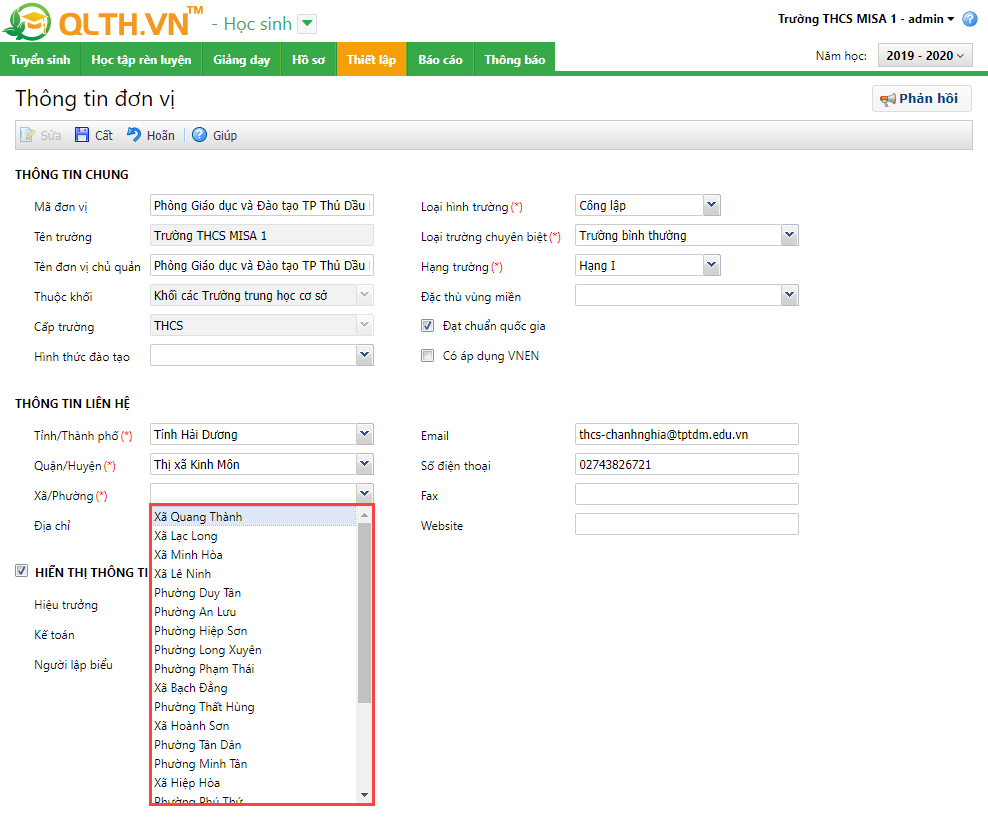Viewport: 988px width, 830px height.
Task: Select Xã Lê Ninh from the list
Action: [254, 574]
